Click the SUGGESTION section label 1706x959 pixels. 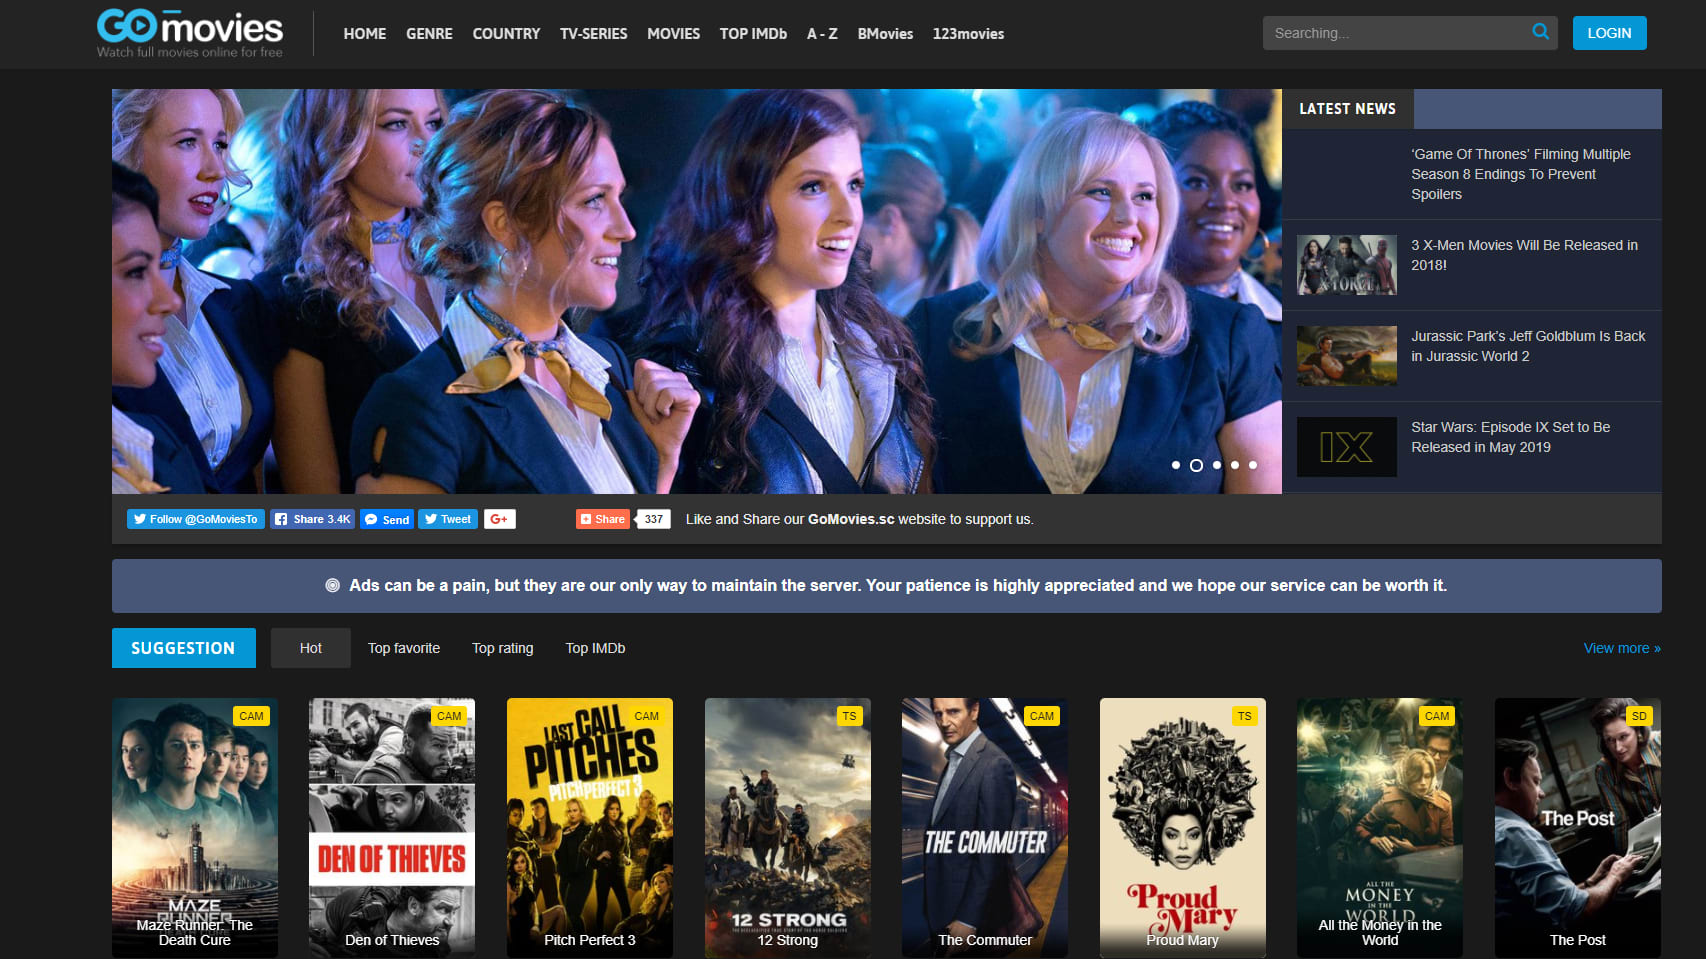point(184,648)
